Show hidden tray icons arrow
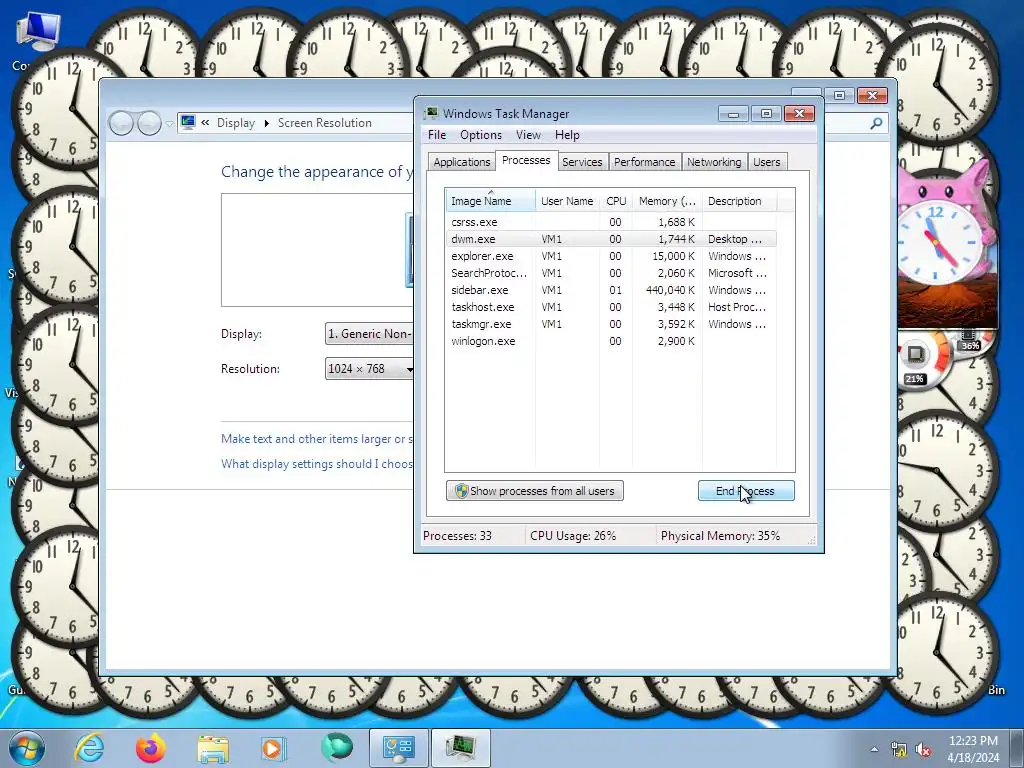 pyautogui.click(x=874, y=749)
